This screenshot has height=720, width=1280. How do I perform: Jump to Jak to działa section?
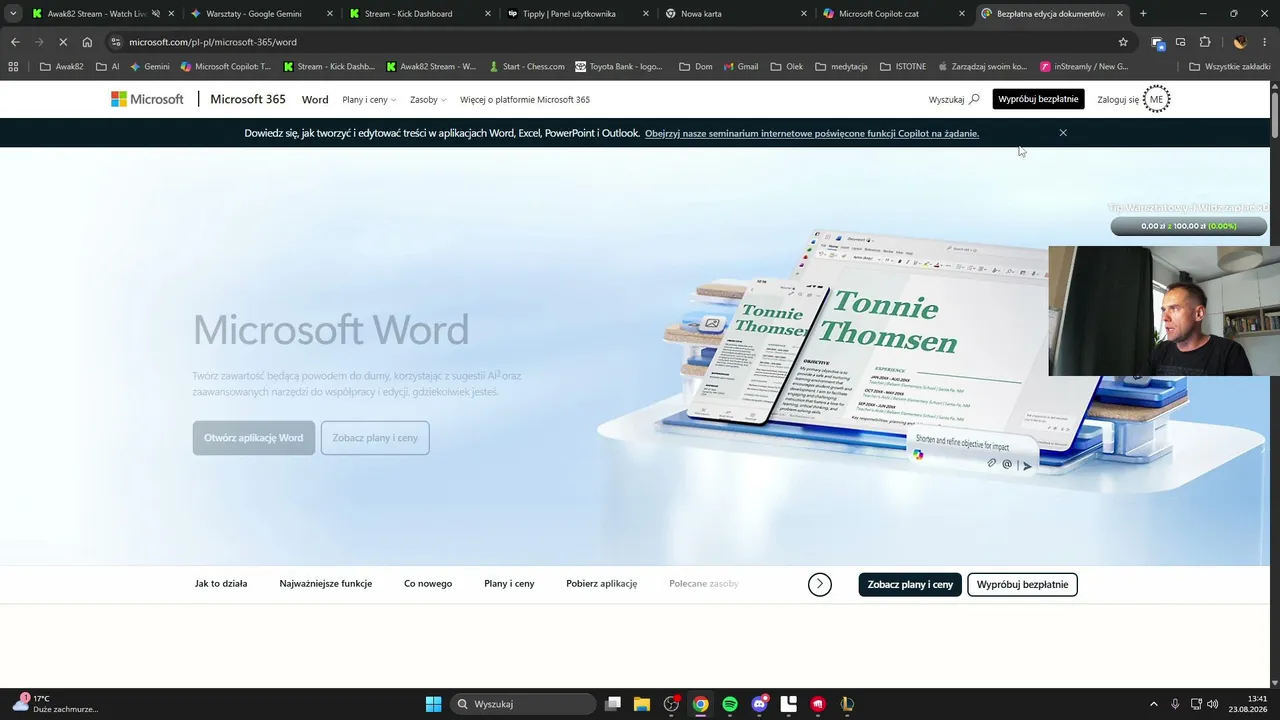coord(221,584)
